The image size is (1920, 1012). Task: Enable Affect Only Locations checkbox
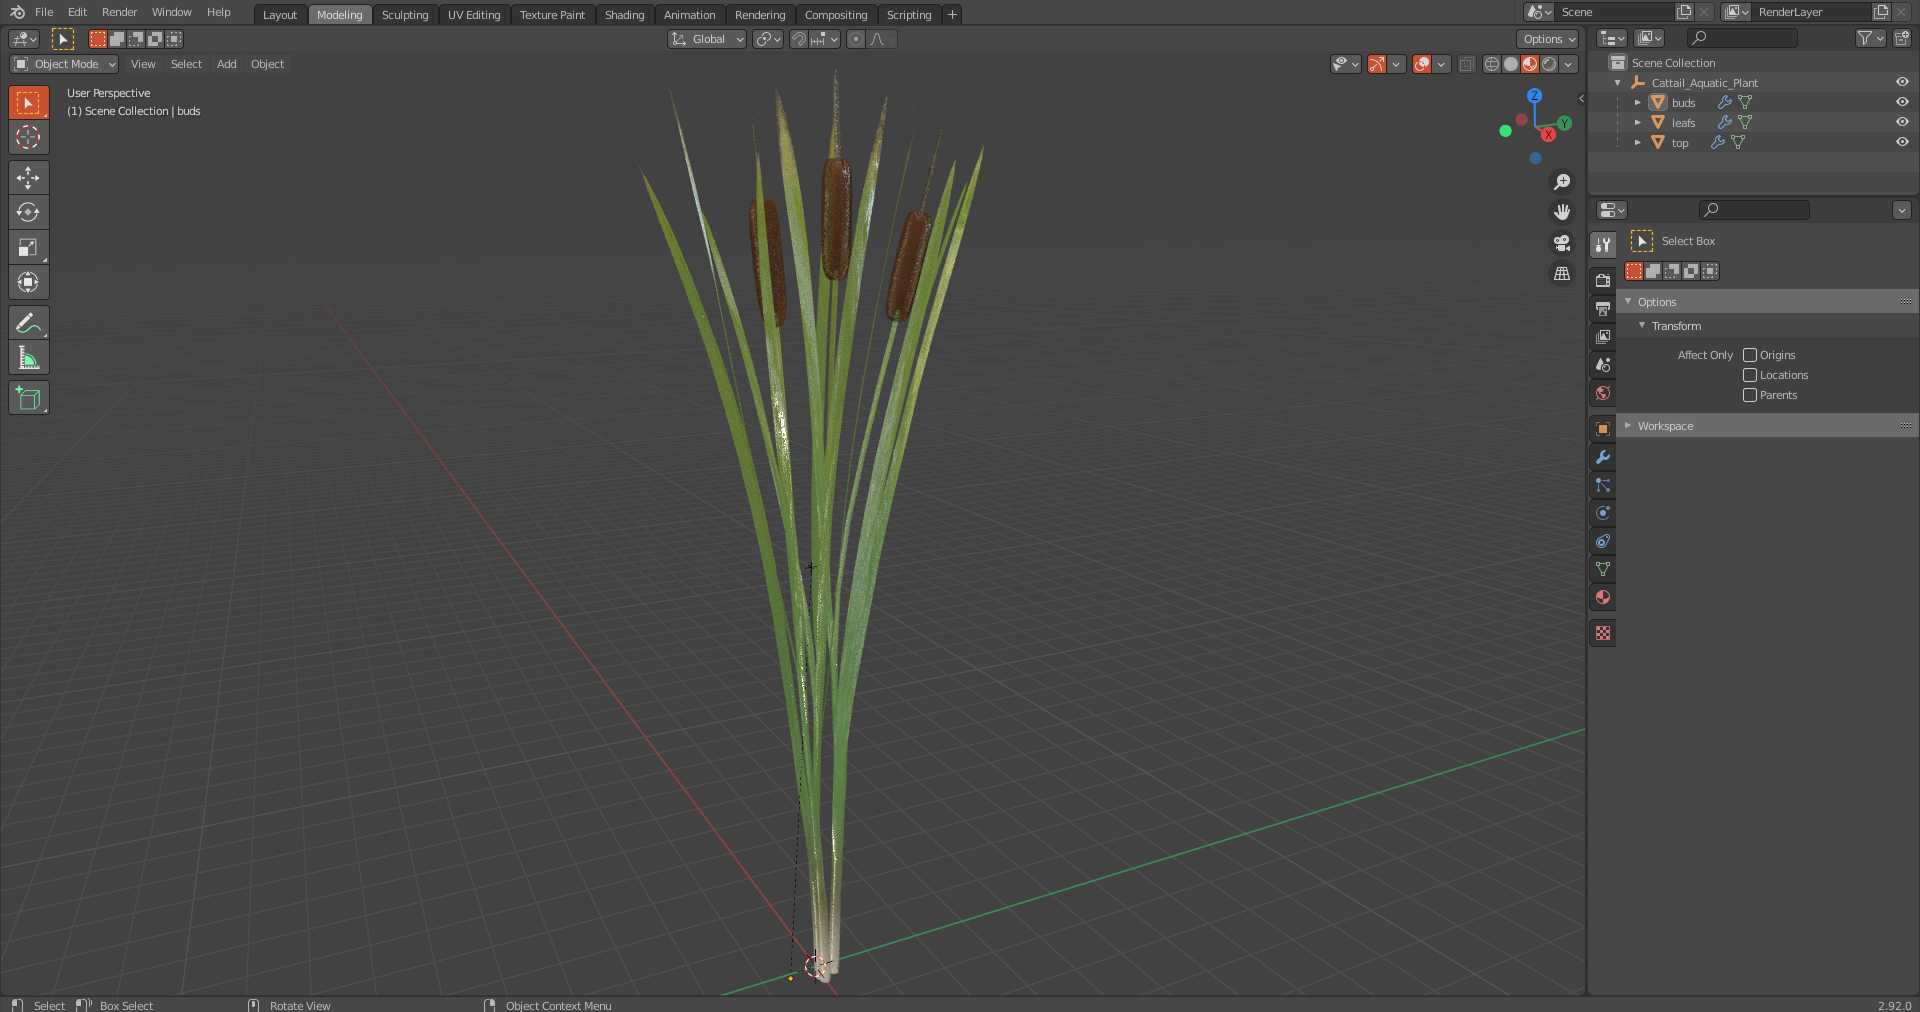[1750, 375]
